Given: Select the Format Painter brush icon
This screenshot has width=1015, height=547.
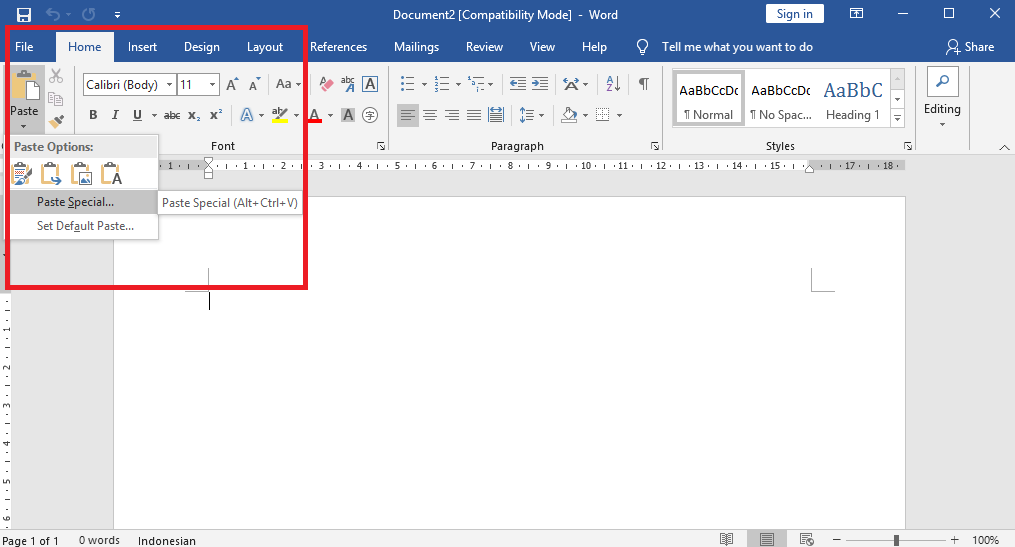Looking at the screenshot, I should [x=56, y=120].
